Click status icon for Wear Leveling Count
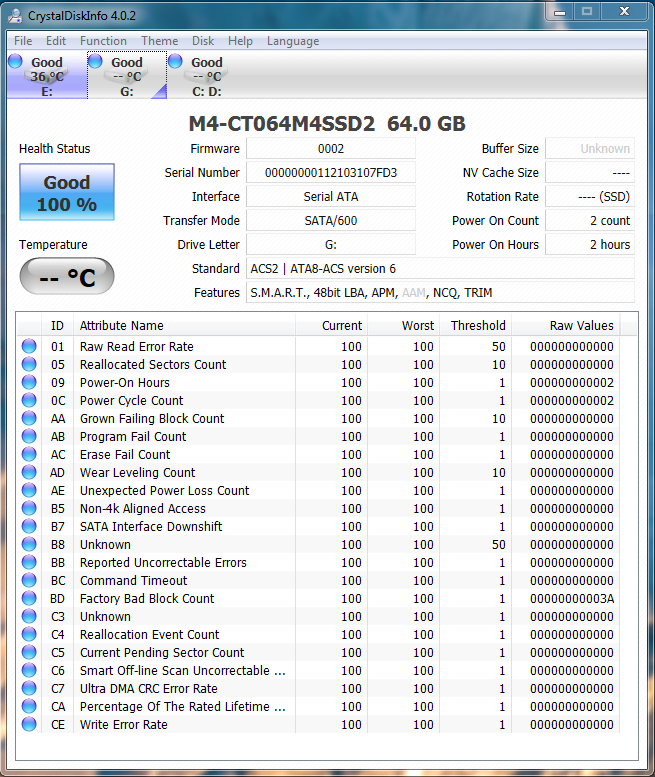655x777 pixels. [29, 472]
